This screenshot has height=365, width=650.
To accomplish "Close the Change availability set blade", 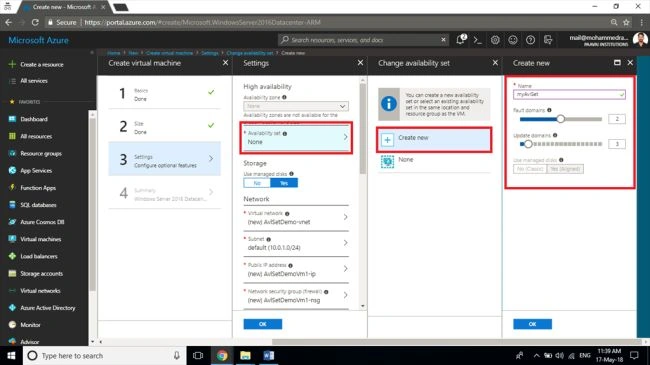I will pyautogui.click(x=495, y=63).
